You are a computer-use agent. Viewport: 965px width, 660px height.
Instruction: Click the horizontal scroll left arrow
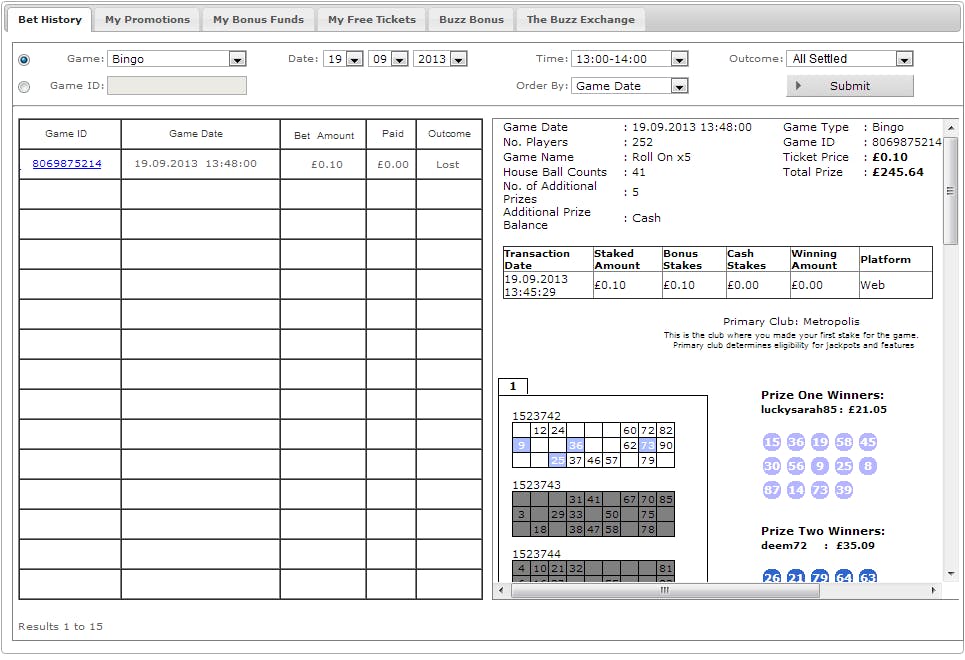[x=502, y=590]
